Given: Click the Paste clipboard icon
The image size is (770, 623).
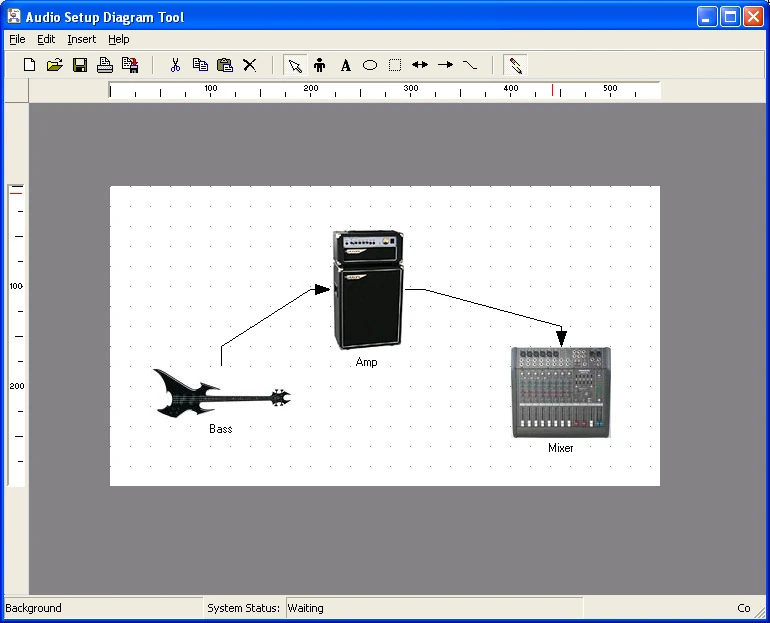Looking at the screenshot, I should pos(225,65).
